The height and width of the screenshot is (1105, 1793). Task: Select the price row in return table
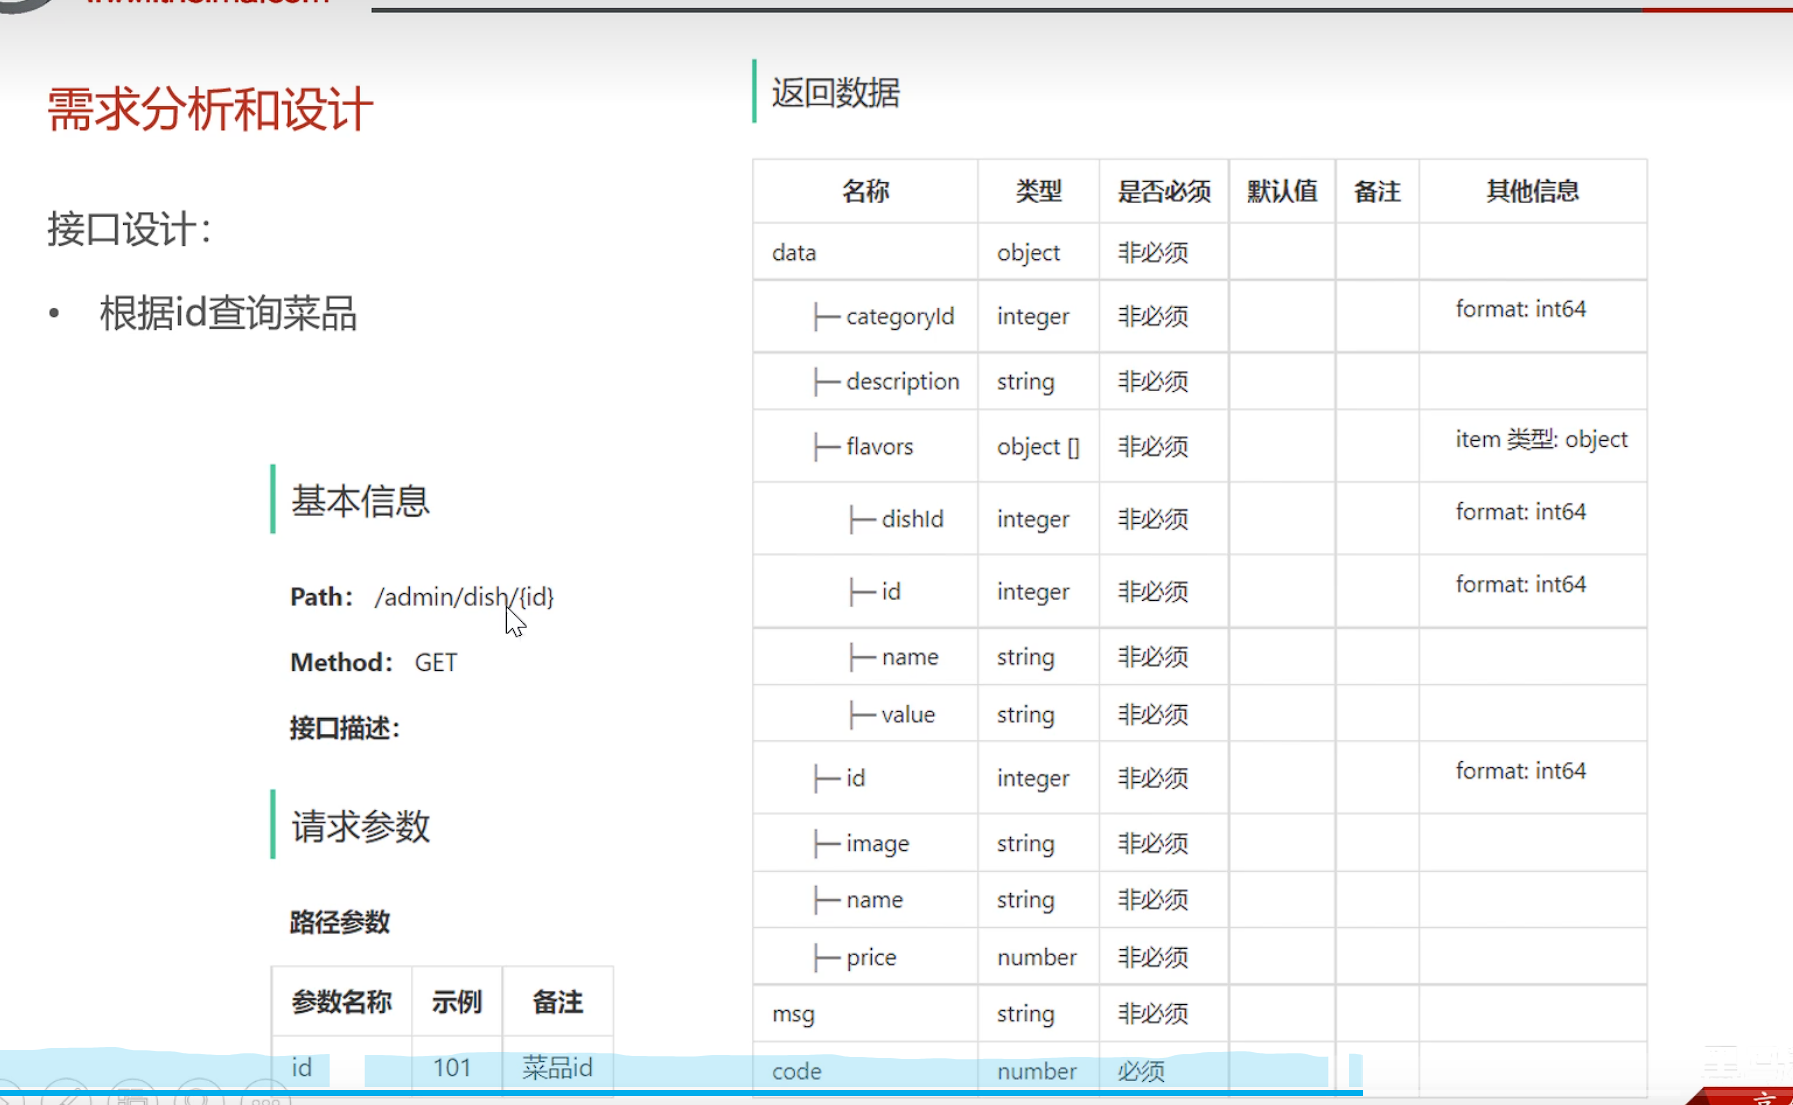pos(870,956)
